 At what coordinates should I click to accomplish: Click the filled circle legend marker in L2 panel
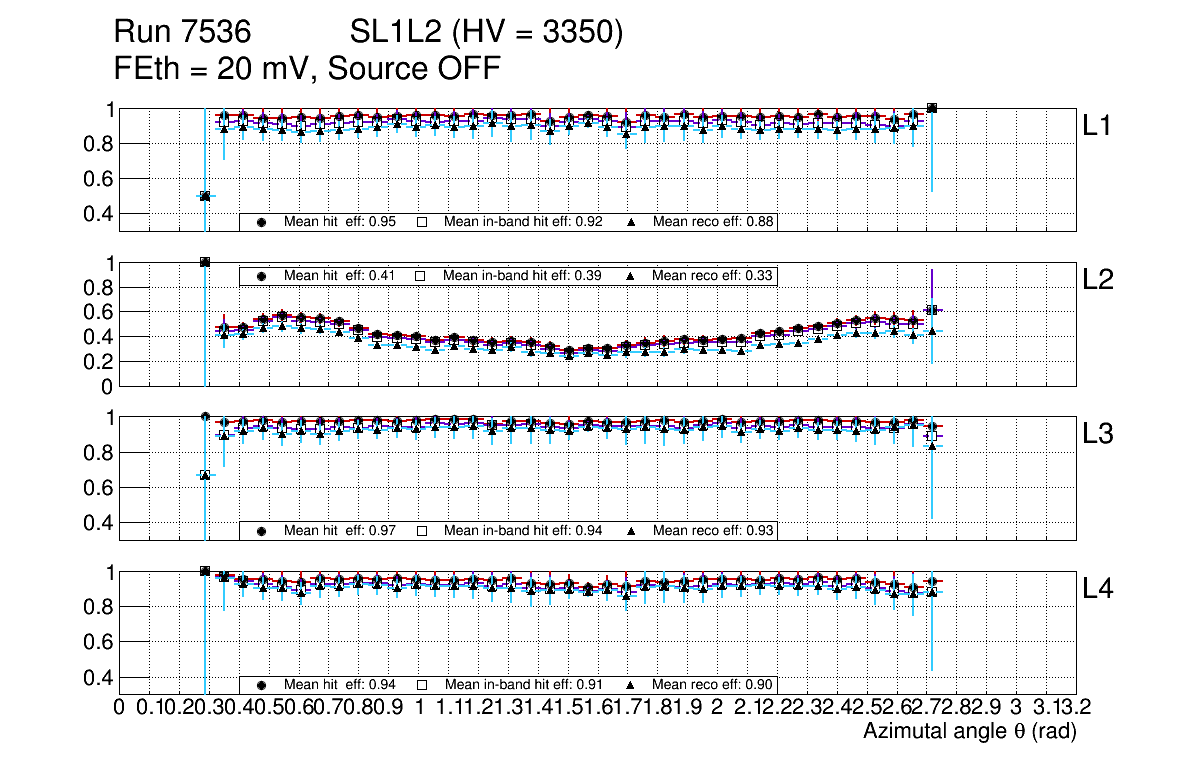tap(262, 275)
